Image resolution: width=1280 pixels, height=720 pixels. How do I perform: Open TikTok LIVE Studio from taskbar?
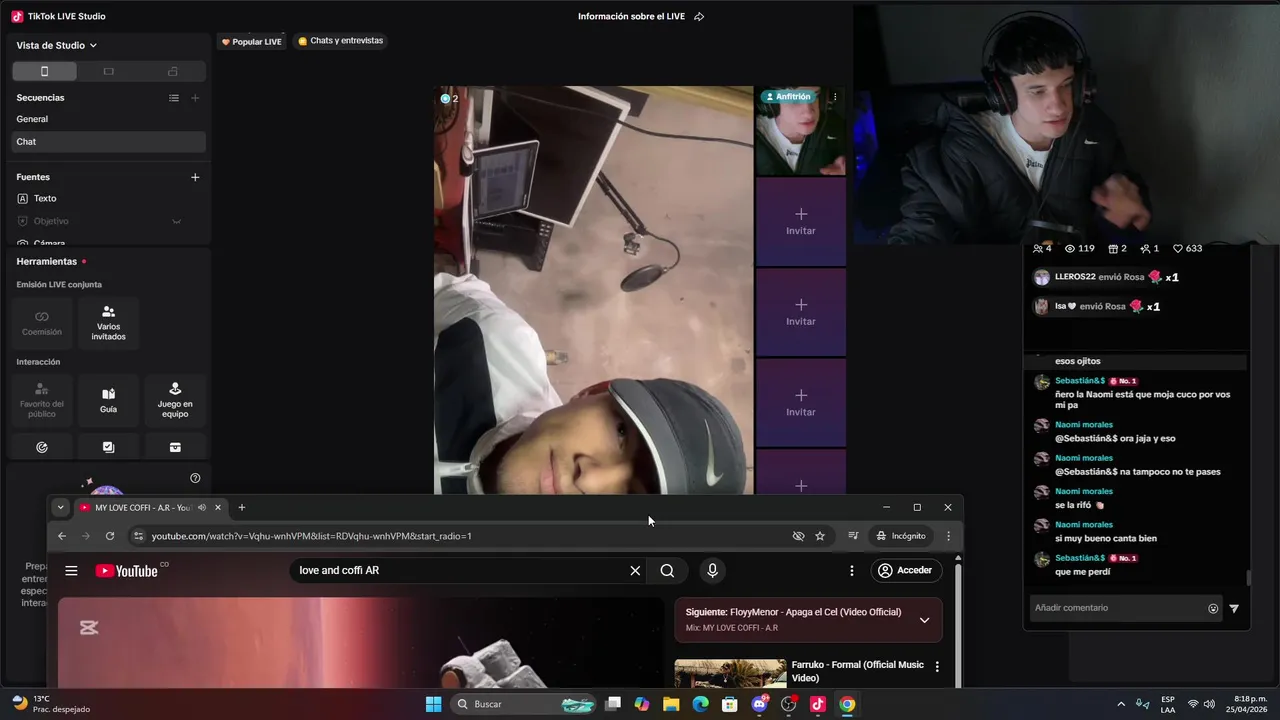[x=818, y=704]
